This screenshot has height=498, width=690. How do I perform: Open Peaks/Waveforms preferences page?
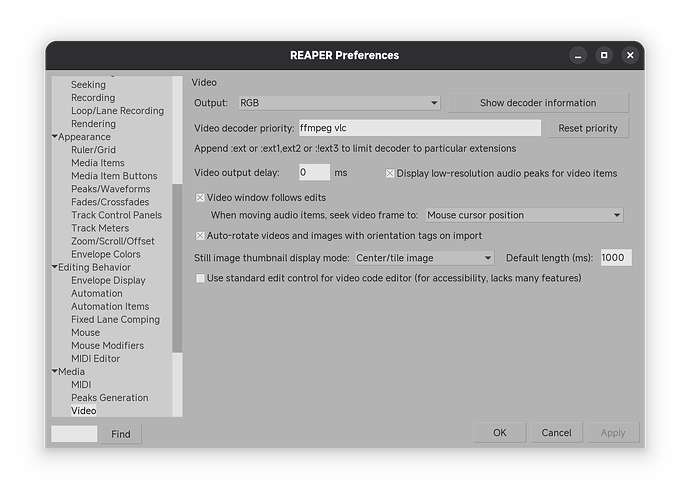point(110,189)
